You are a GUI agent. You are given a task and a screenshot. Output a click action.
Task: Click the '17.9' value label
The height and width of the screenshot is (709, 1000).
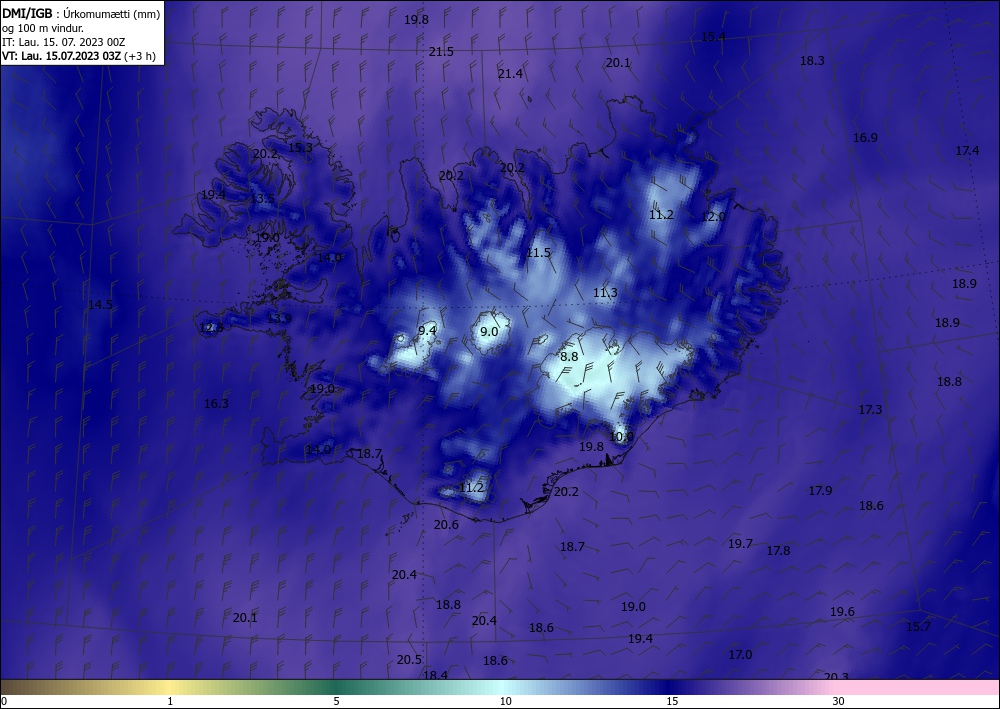pyautogui.click(x=820, y=490)
